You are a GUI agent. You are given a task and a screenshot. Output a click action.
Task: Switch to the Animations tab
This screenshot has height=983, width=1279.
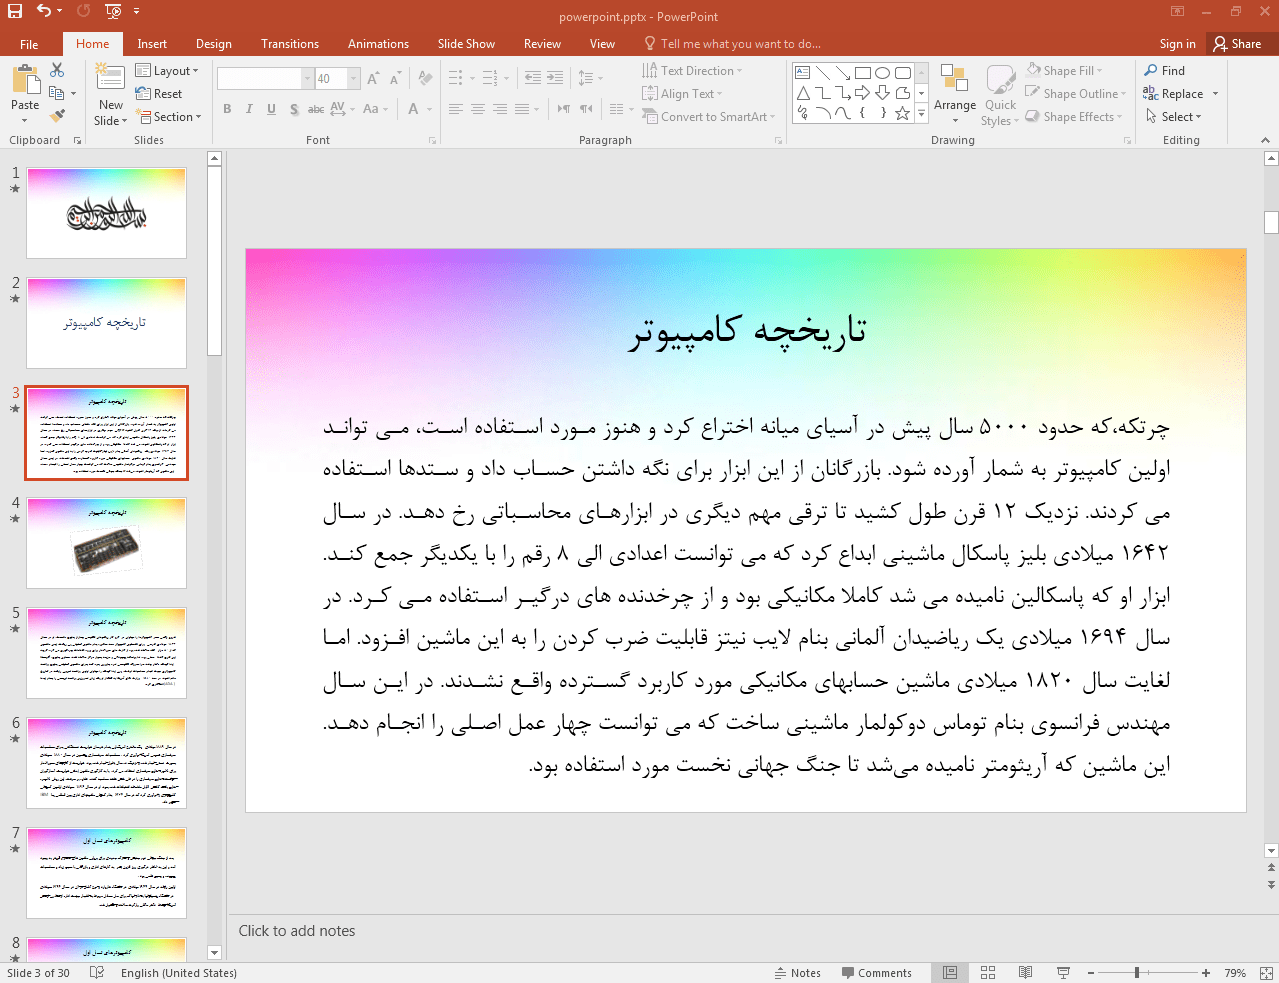pos(378,44)
